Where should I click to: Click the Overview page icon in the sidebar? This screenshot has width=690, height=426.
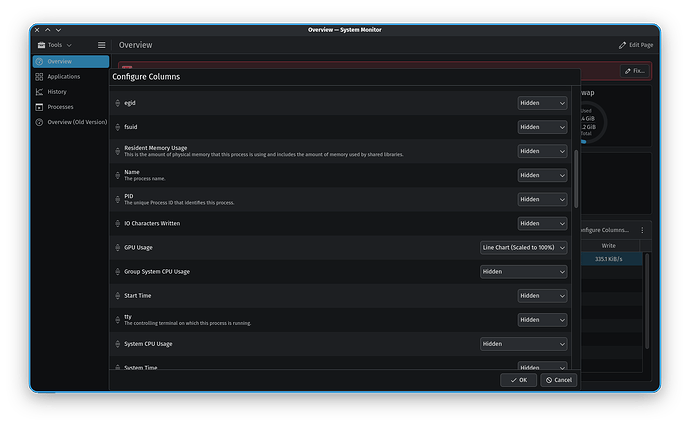(39, 62)
